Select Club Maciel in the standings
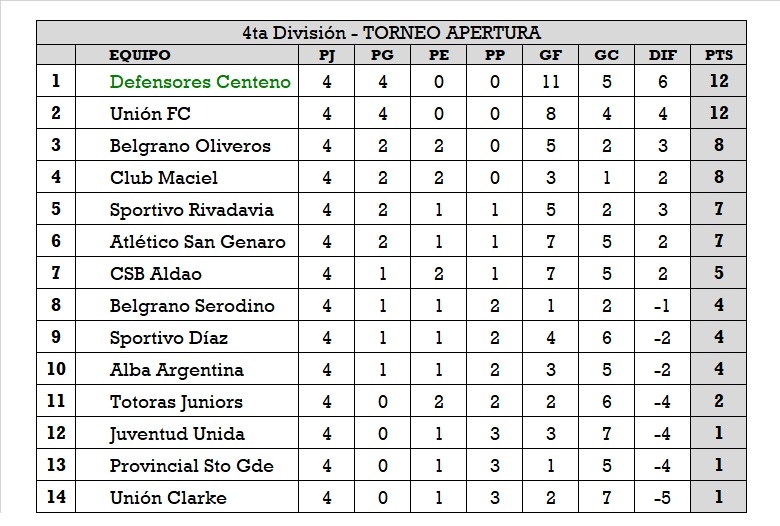 tap(163, 178)
